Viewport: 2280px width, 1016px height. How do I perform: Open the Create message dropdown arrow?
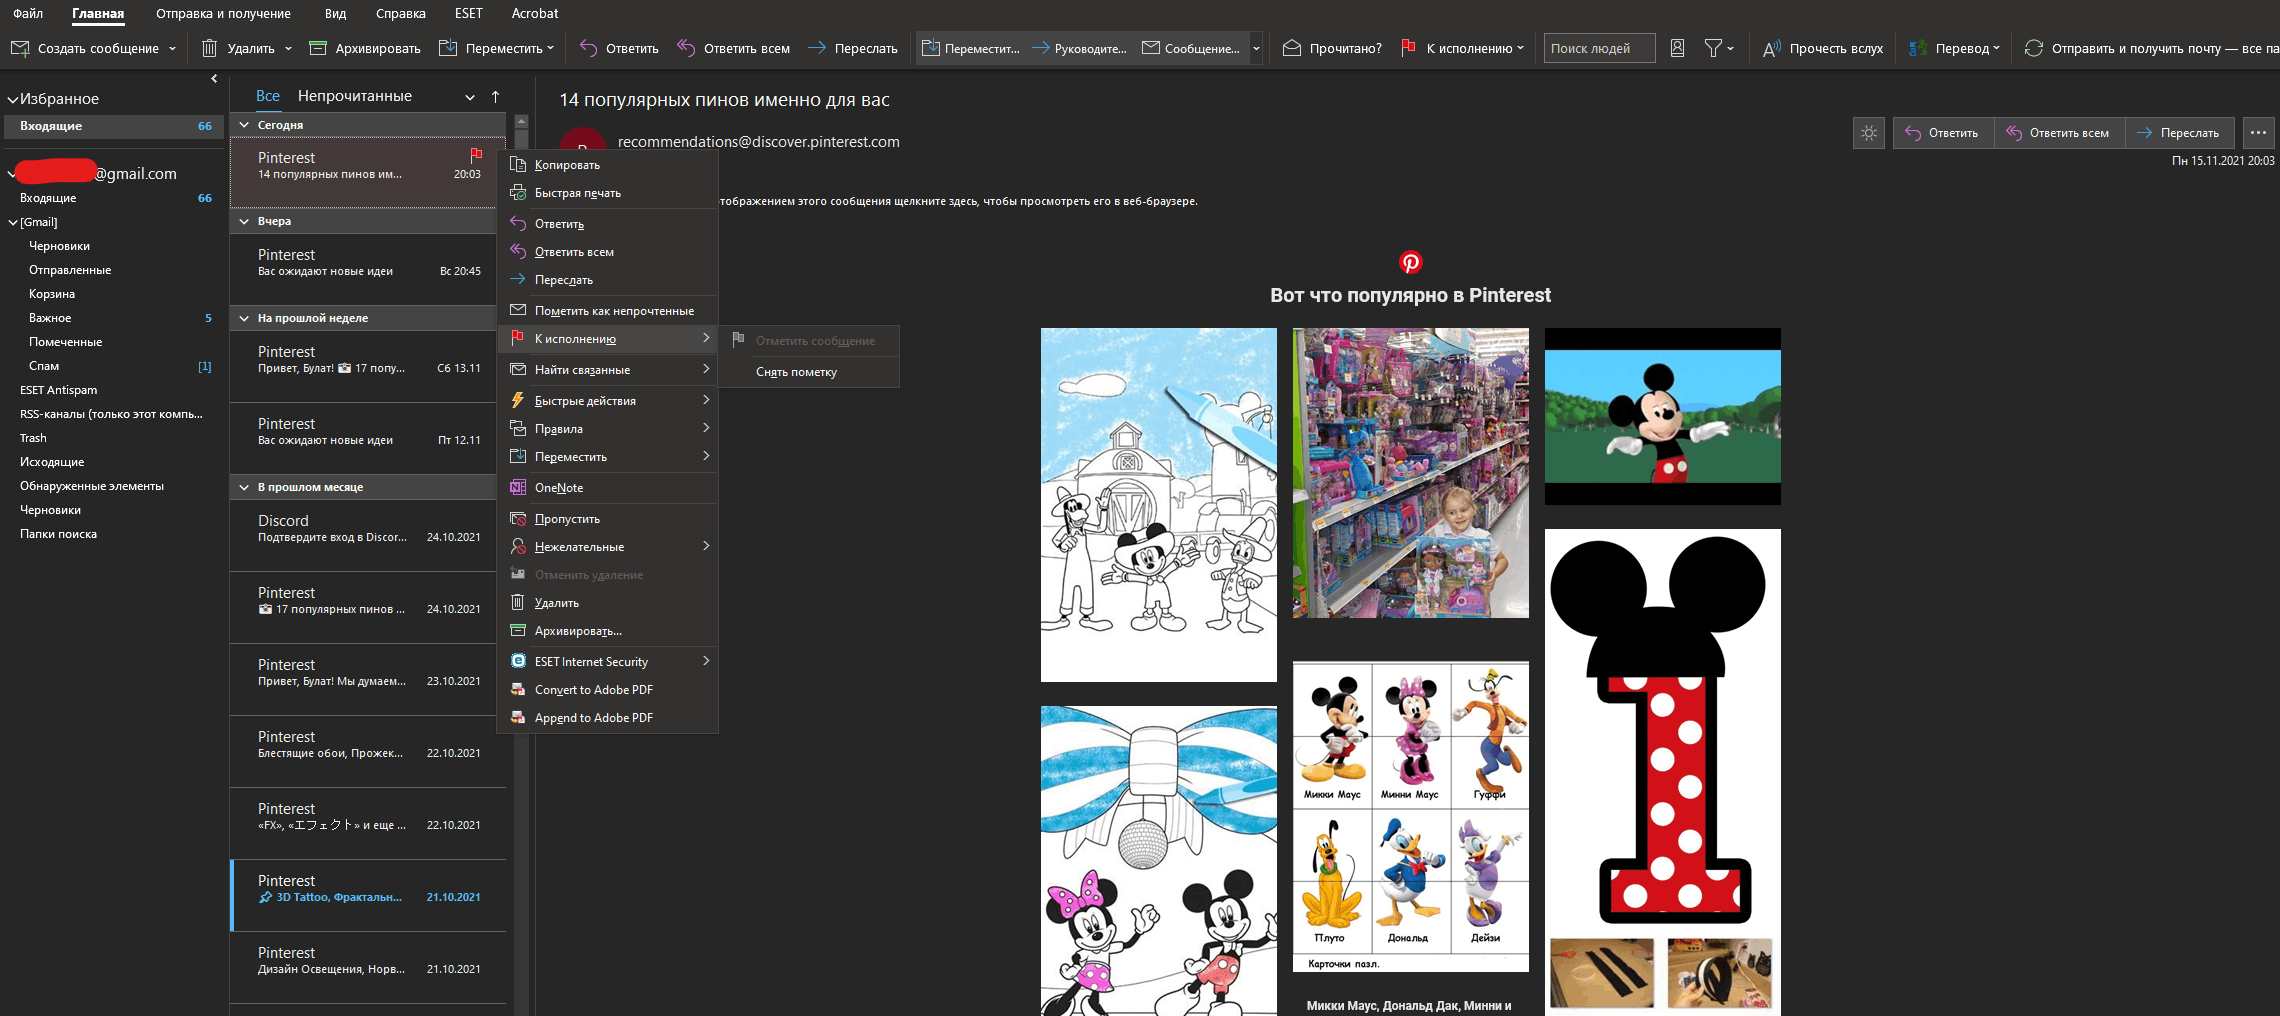[172, 48]
